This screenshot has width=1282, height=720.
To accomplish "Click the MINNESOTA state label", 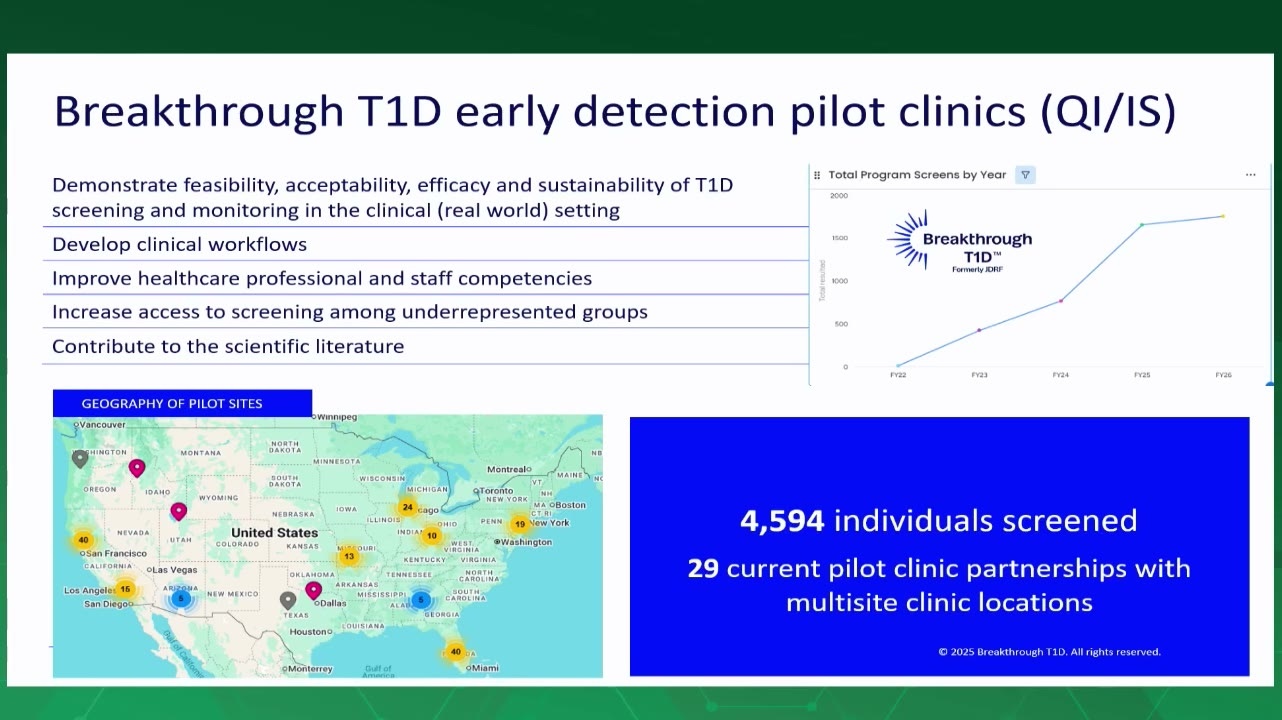I will tap(336, 462).
